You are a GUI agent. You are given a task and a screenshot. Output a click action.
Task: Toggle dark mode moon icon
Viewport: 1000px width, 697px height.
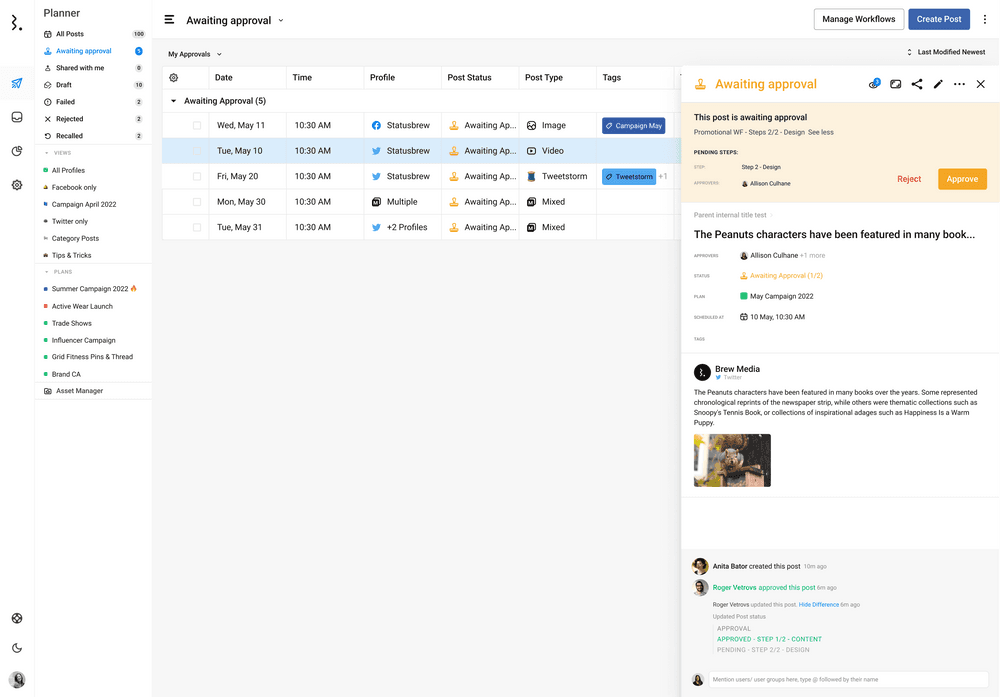click(17, 648)
